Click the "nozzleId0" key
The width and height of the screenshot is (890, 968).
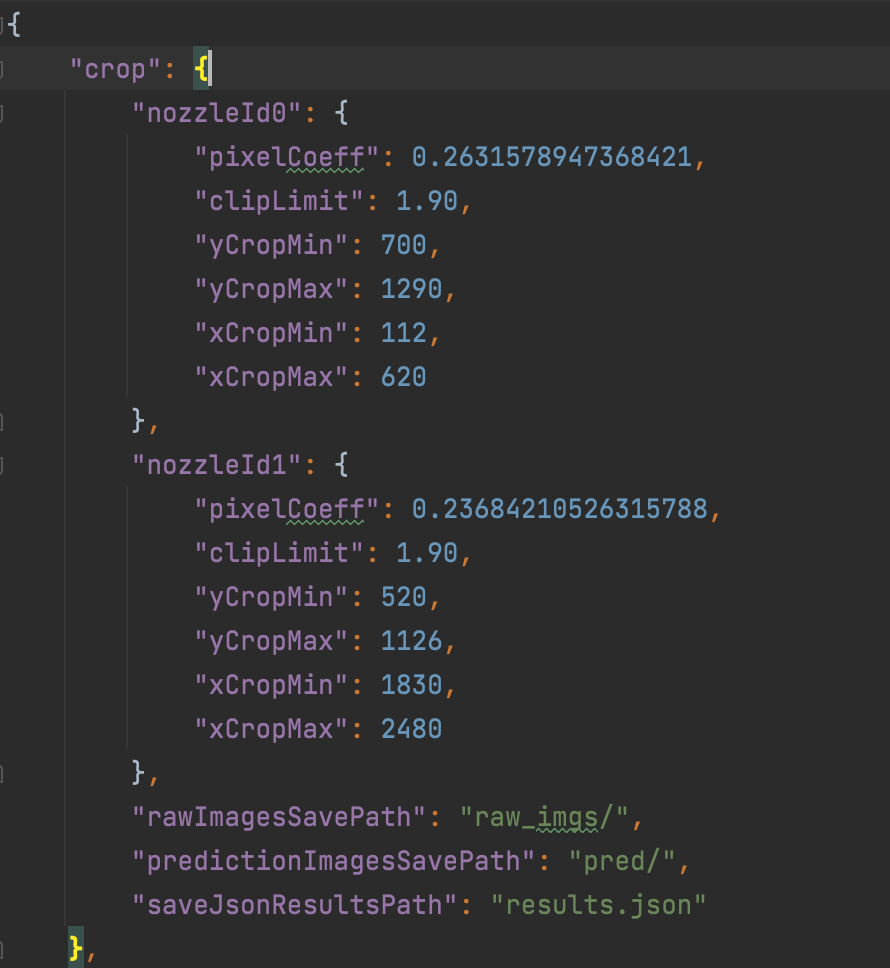217,114
